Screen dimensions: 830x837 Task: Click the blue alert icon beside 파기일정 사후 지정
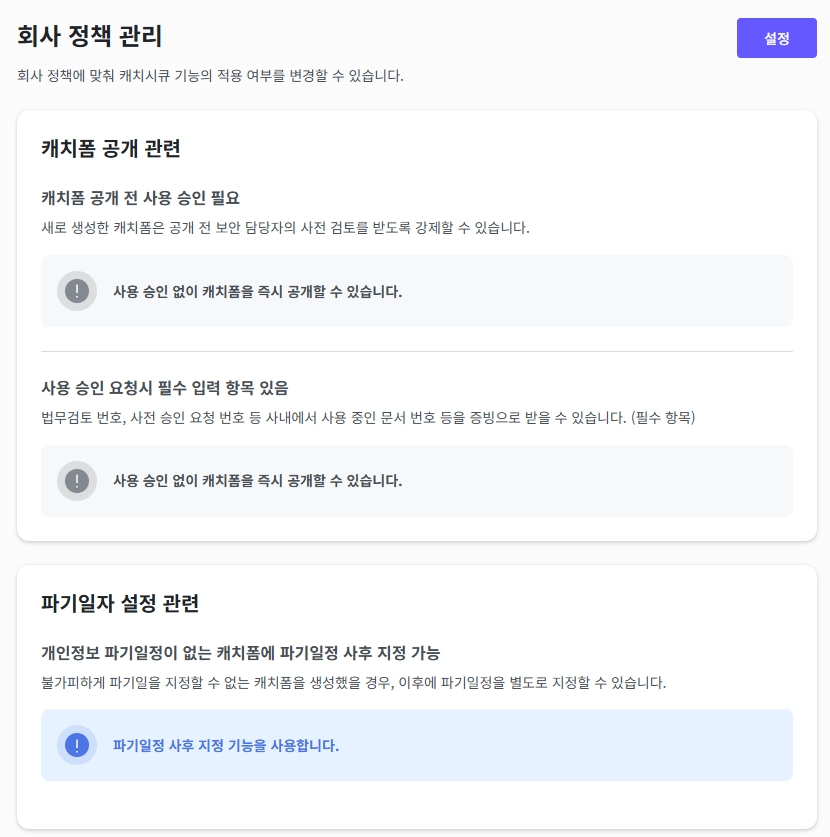(x=77, y=745)
